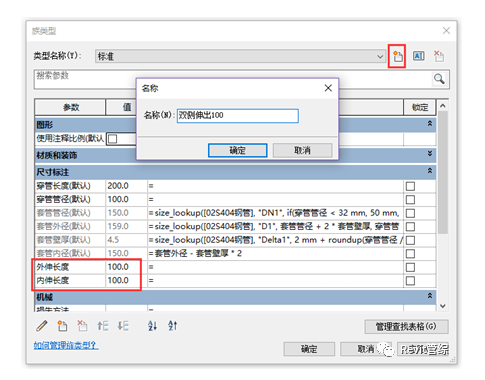Select 外伸长度 value 100.0
Image resolution: width=485 pixels, height=380 pixels.
(118, 267)
